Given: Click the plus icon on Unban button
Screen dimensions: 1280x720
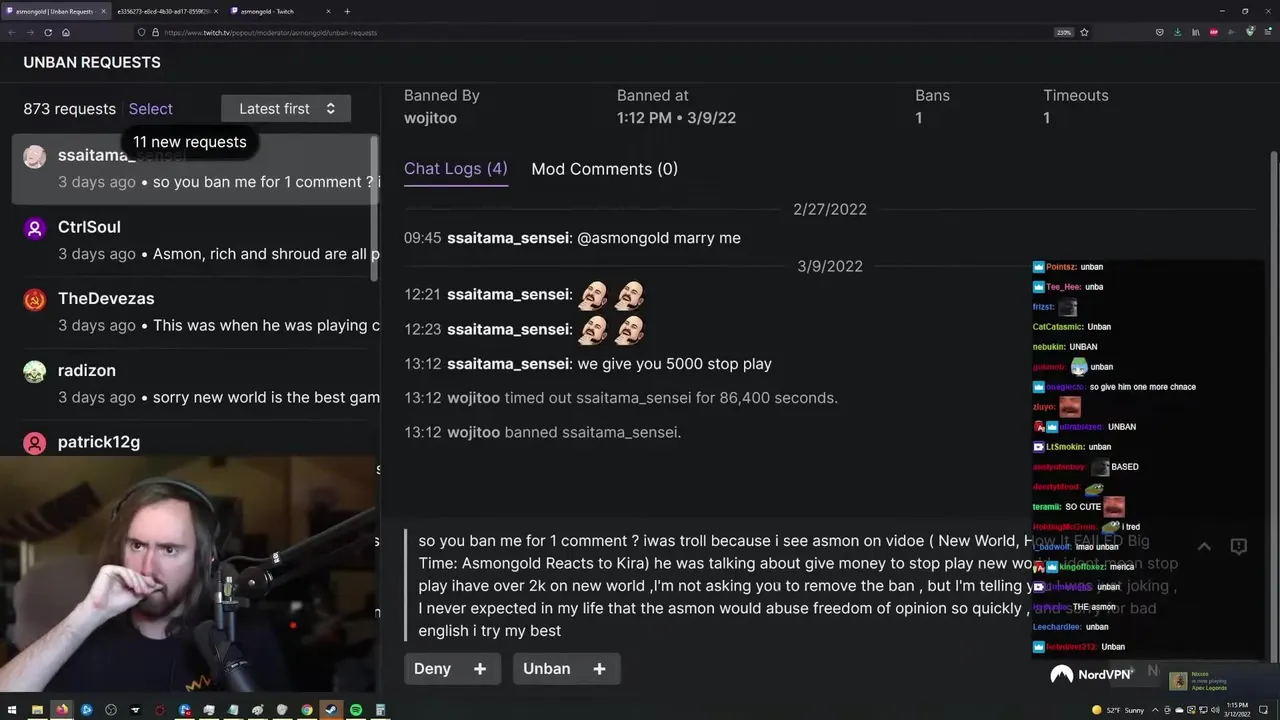Looking at the screenshot, I should pos(599,669).
